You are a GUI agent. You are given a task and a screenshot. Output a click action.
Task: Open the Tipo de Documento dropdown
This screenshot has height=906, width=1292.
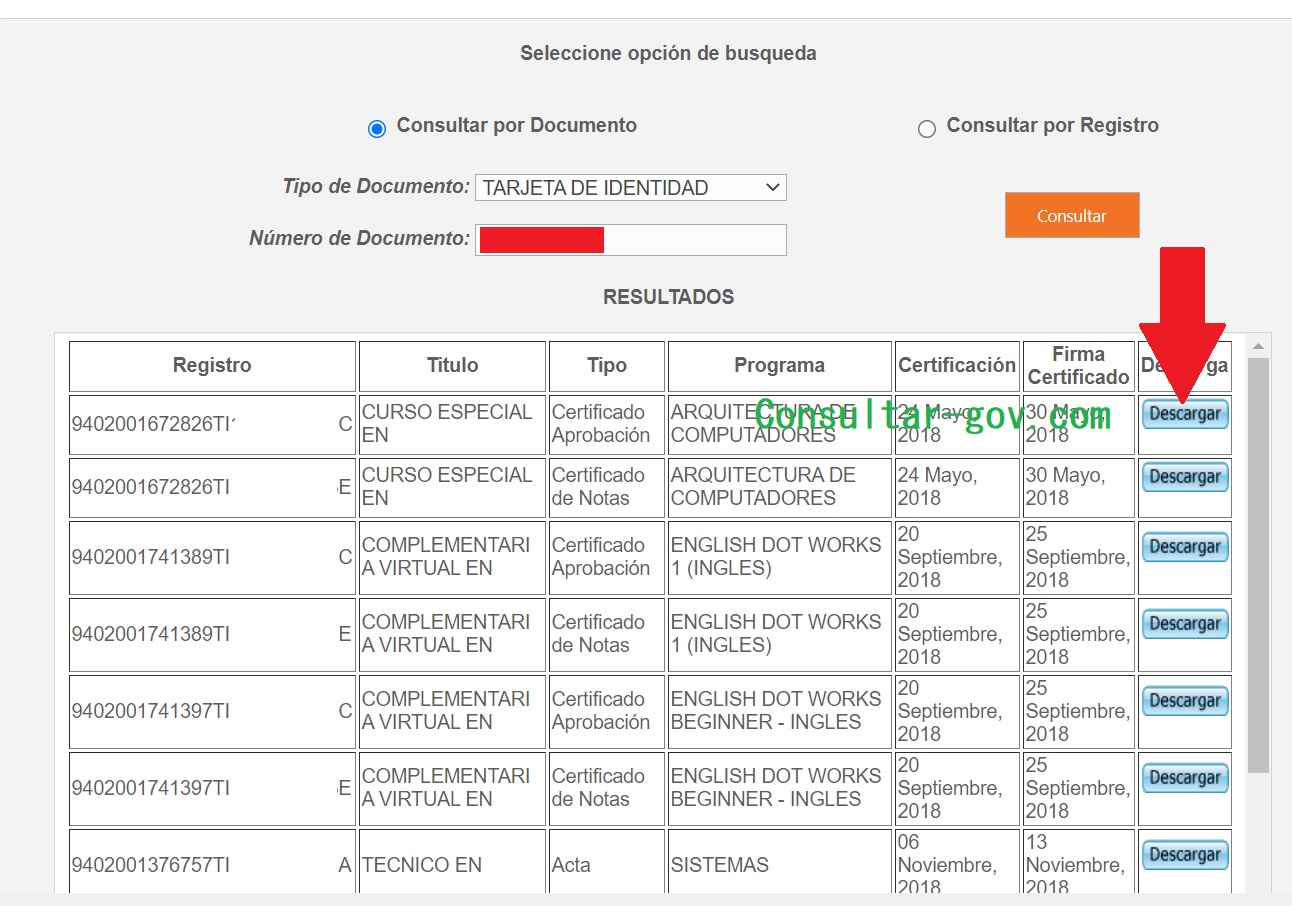[x=630, y=187]
